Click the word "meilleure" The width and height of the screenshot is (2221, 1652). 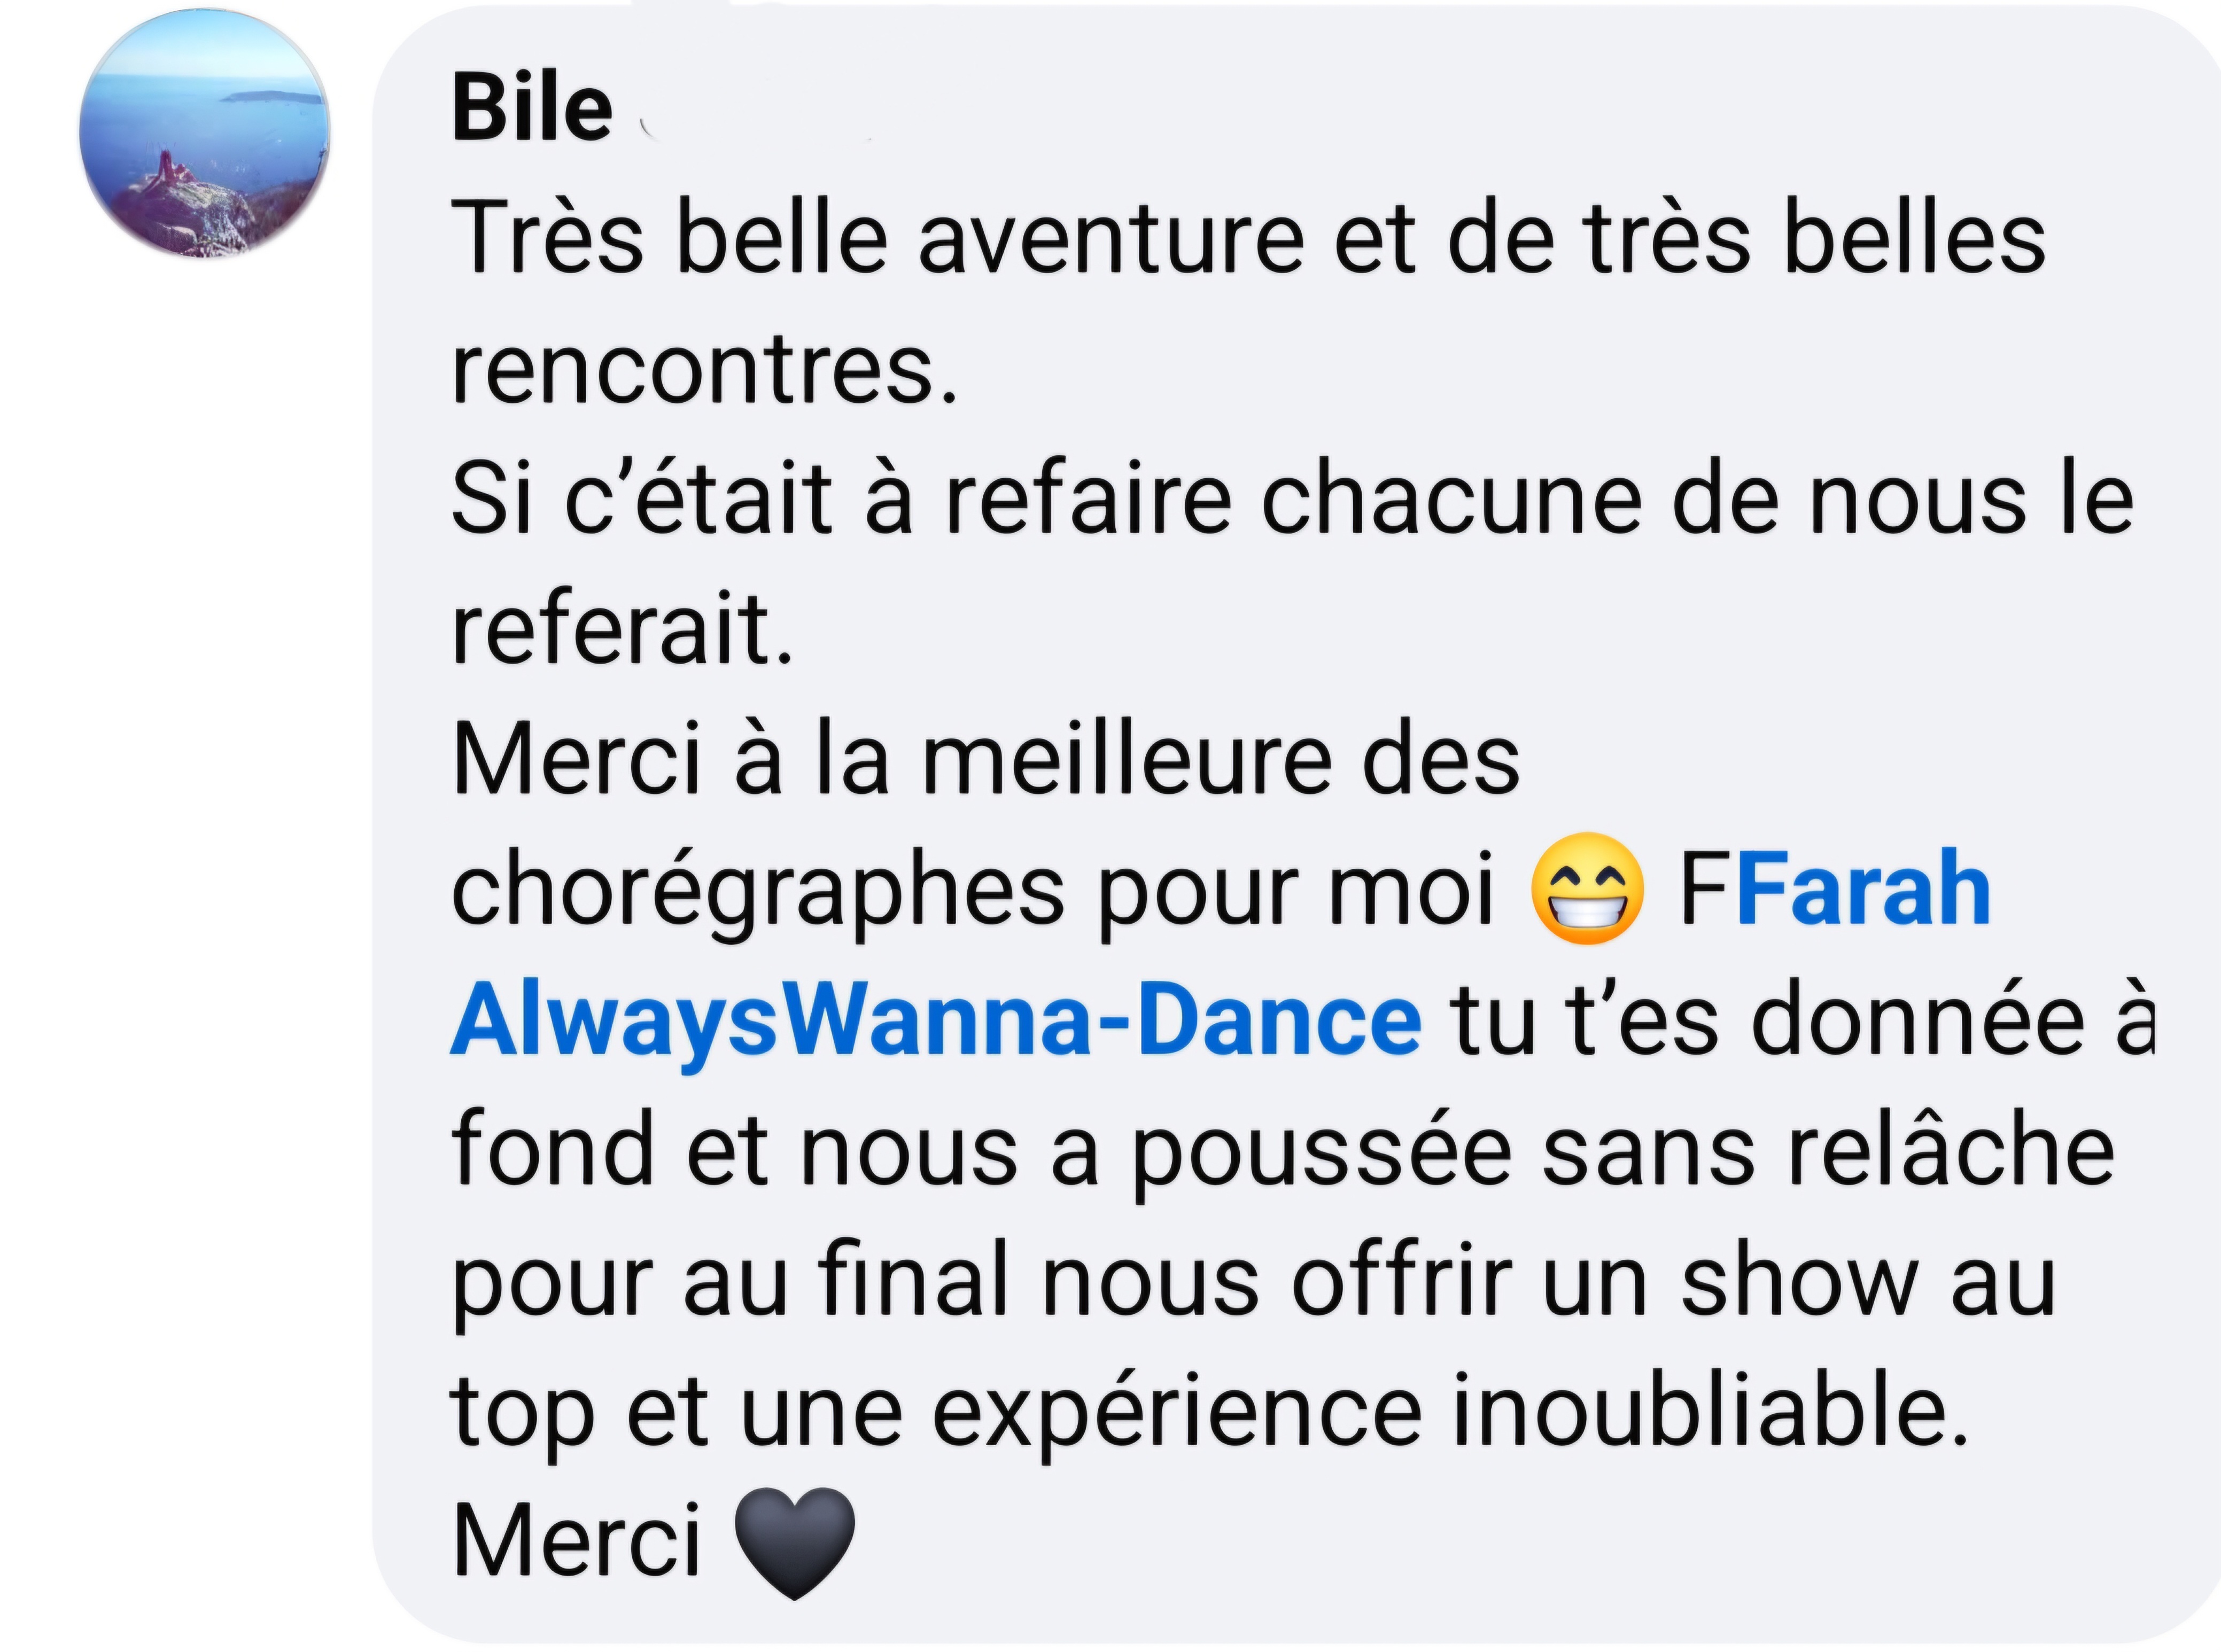pos(1126,761)
